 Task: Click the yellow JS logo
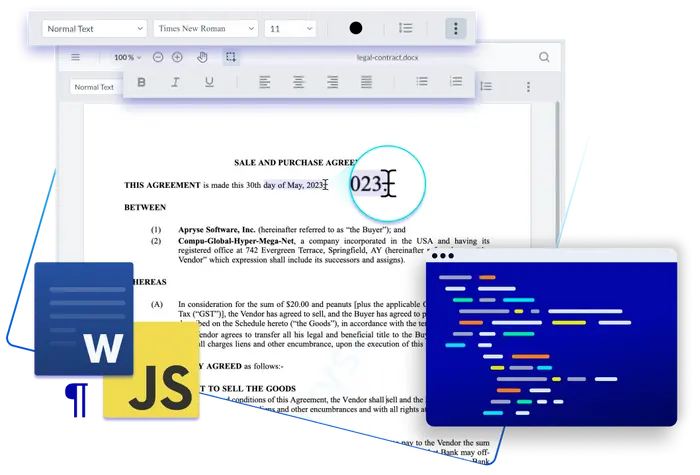coord(151,370)
